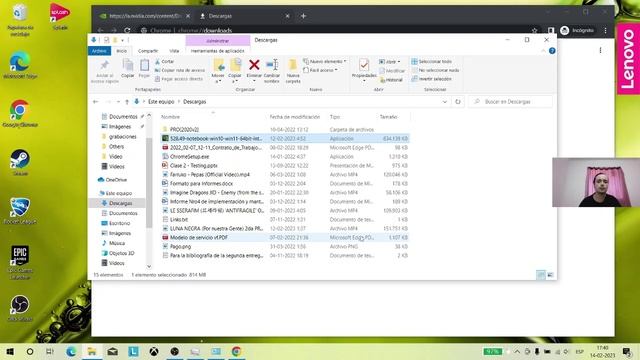Image resolution: width=640 pixels, height=360 pixels.
Task: Click the Explorer back arrow
Action: point(96,102)
